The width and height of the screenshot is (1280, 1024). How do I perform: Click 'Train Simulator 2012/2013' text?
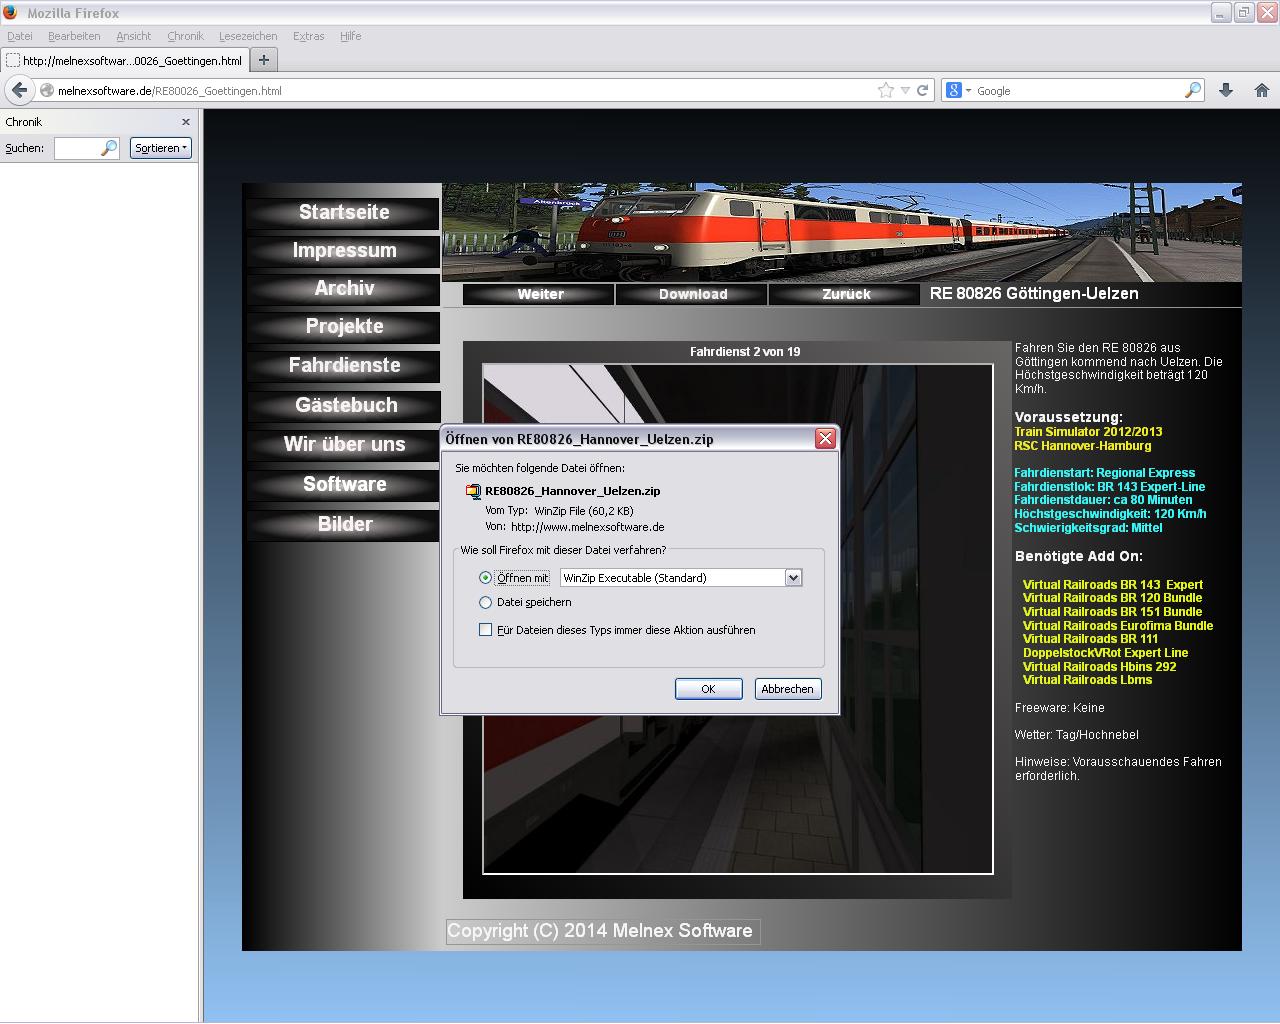click(x=1088, y=432)
